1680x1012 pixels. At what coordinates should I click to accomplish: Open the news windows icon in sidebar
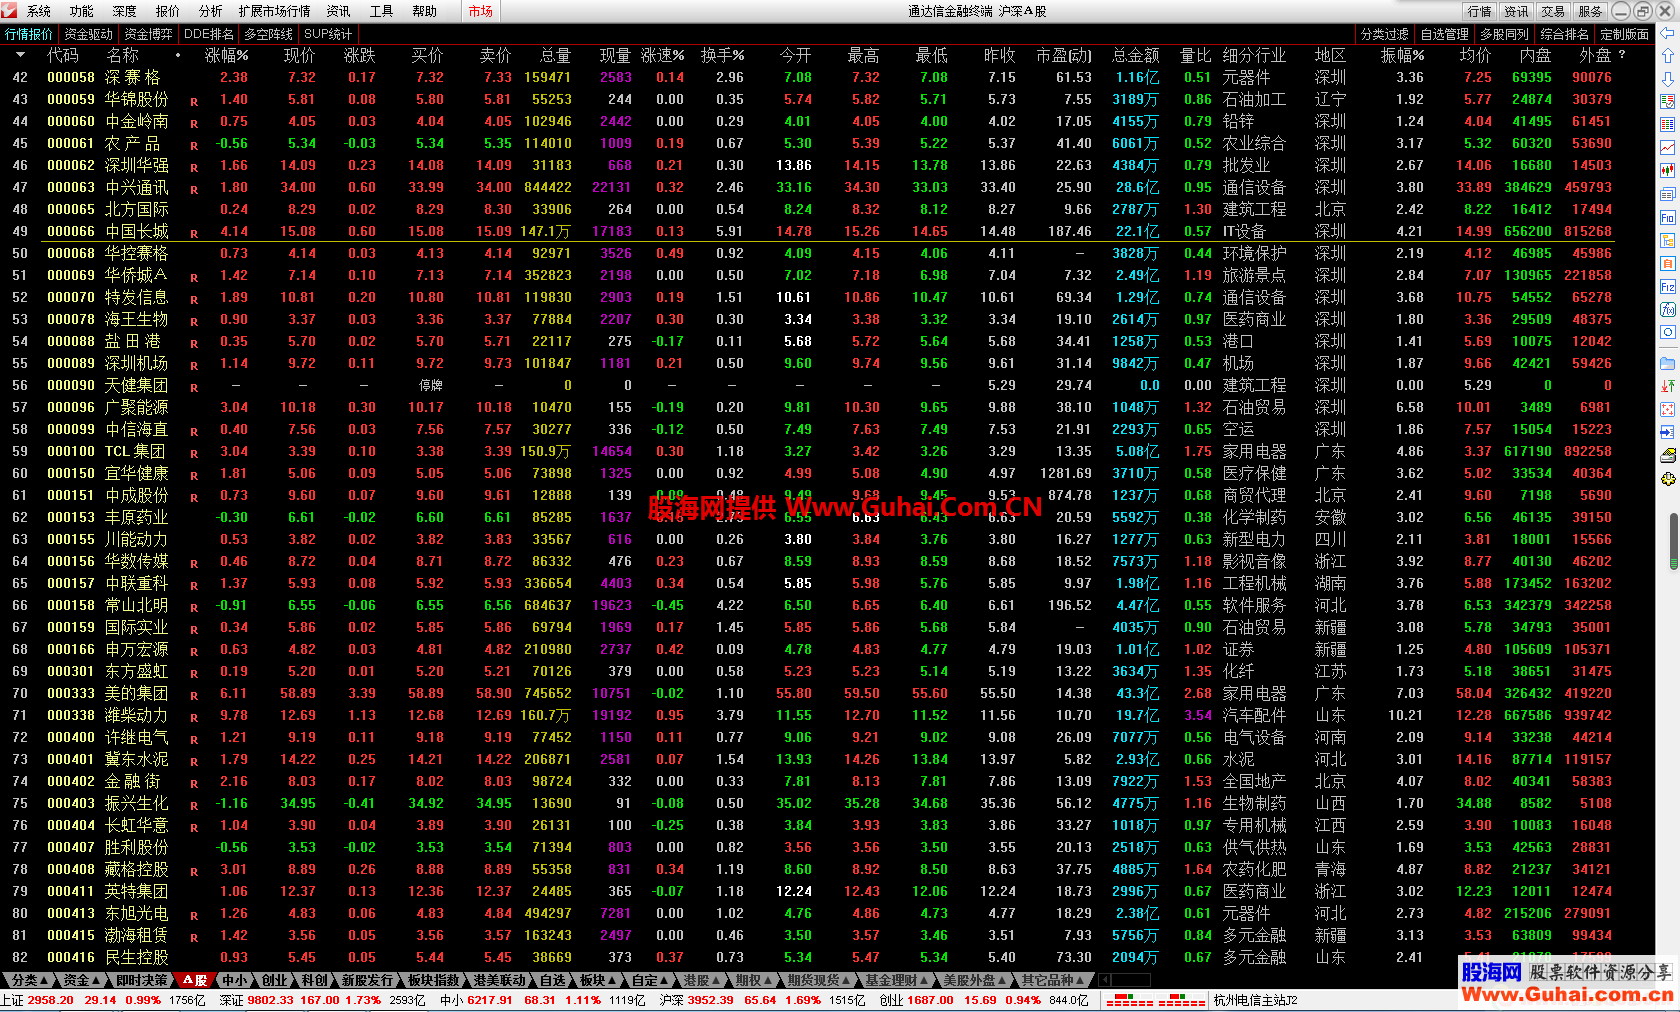(1667, 194)
